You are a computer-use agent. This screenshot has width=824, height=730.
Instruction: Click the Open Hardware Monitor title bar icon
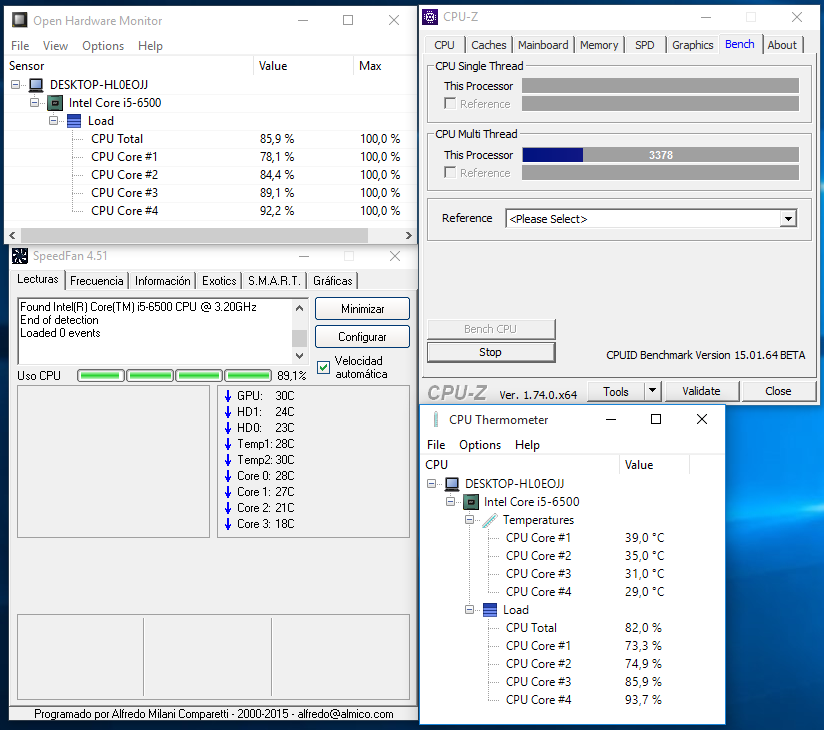click(20, 20)
